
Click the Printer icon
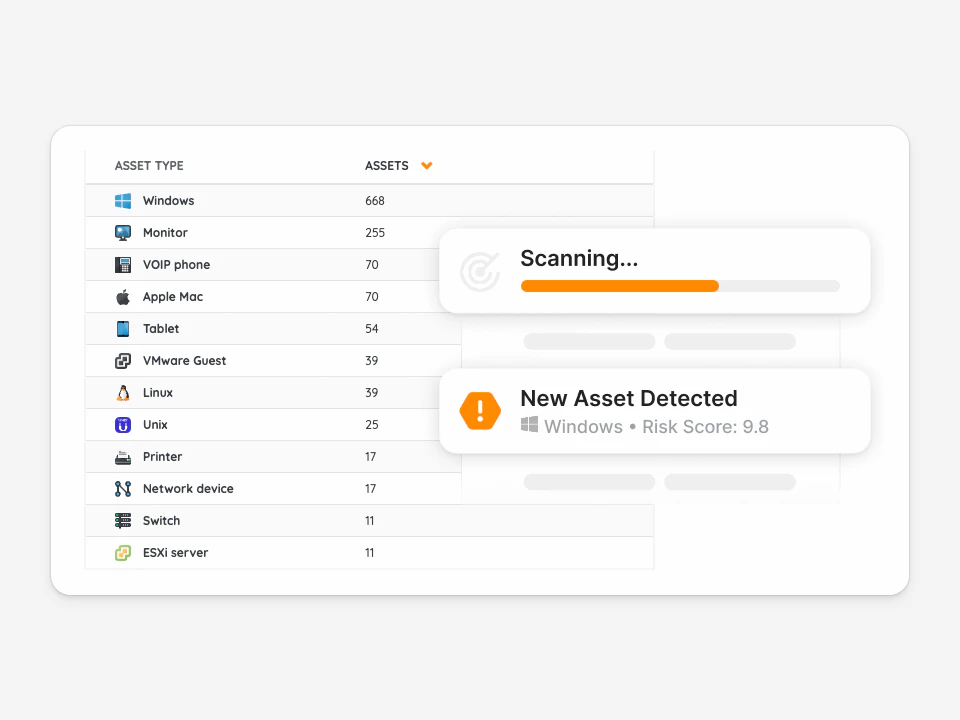pos(123,457)
